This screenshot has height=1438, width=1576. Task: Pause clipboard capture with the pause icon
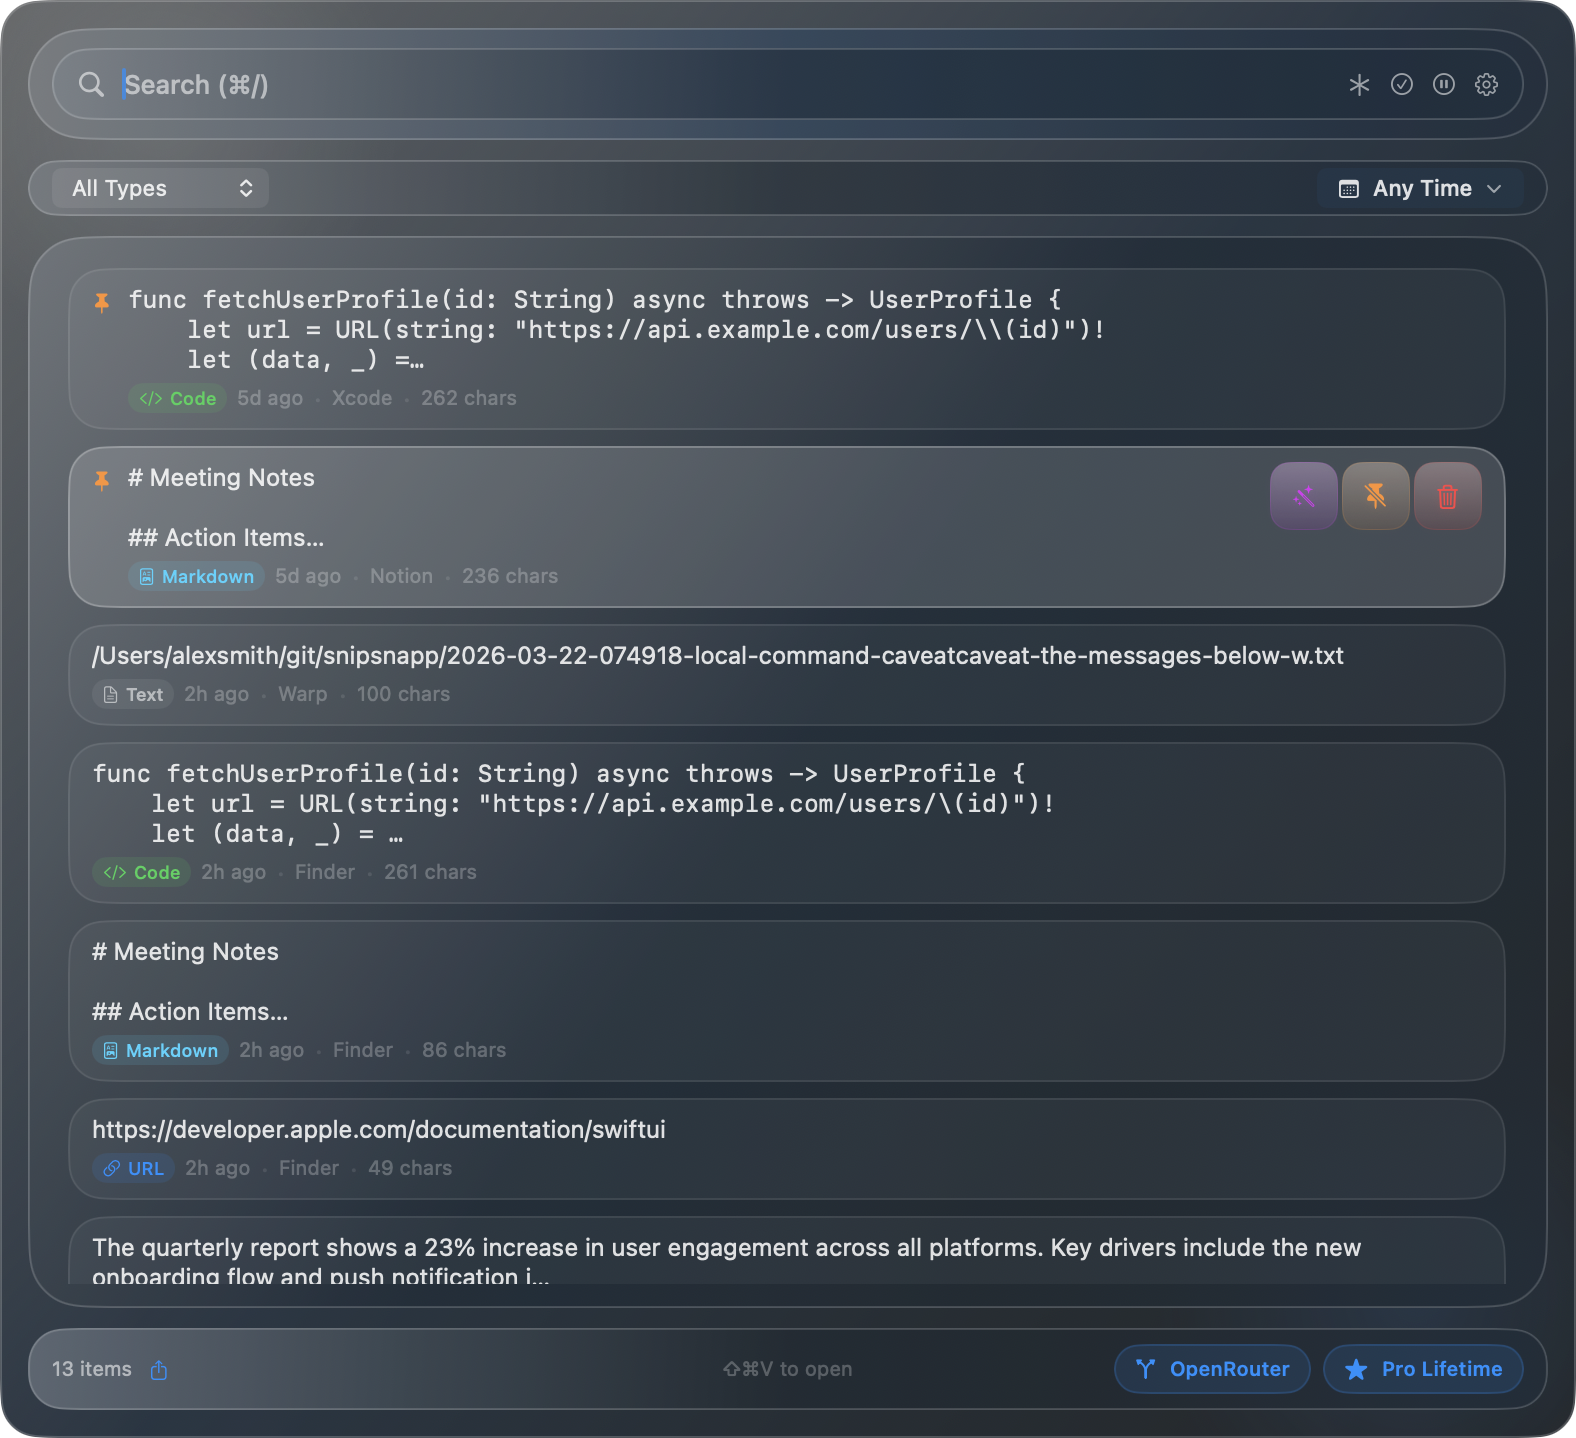tap(1444, 84)
